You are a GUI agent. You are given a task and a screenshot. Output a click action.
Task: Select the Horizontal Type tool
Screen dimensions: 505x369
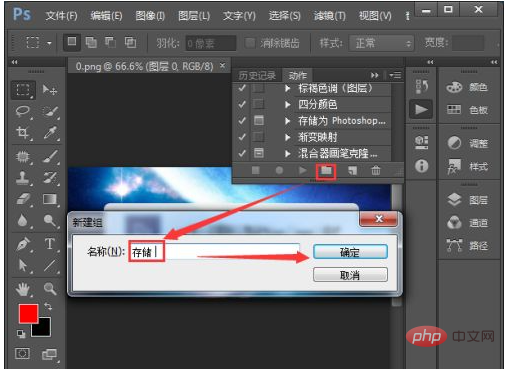[x=50, y=244]
